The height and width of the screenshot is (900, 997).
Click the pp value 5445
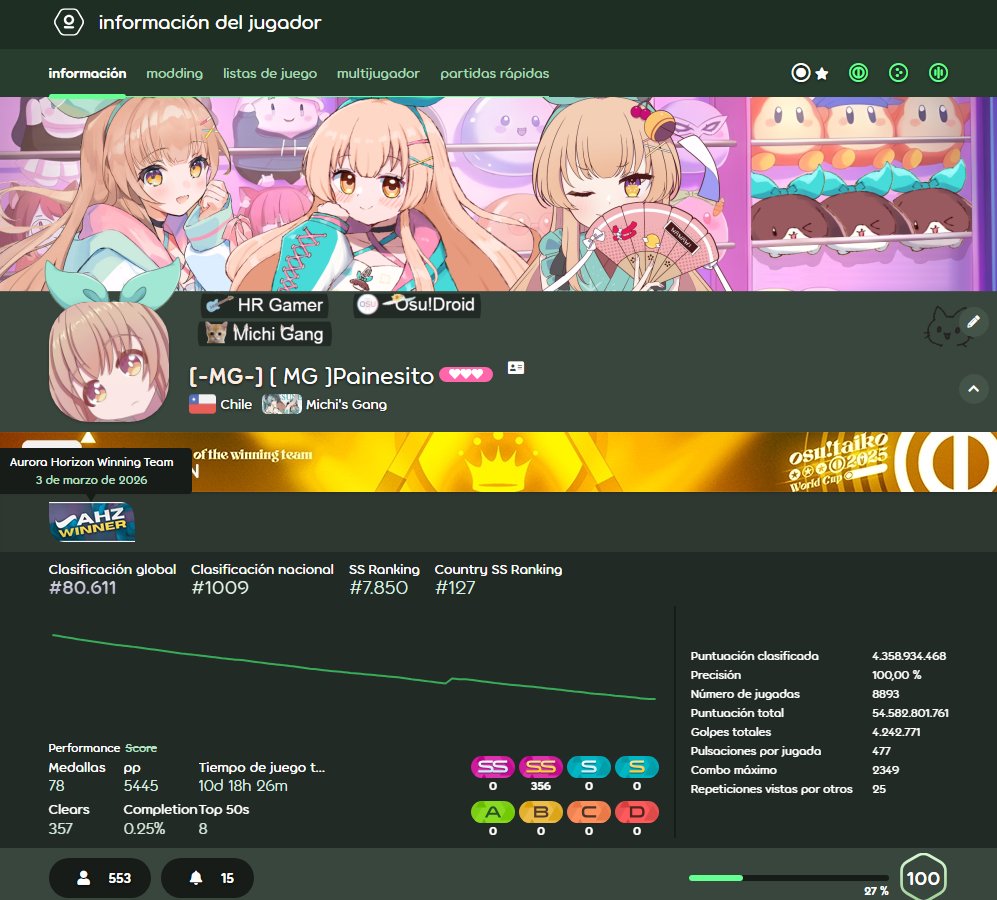[141, 786]
